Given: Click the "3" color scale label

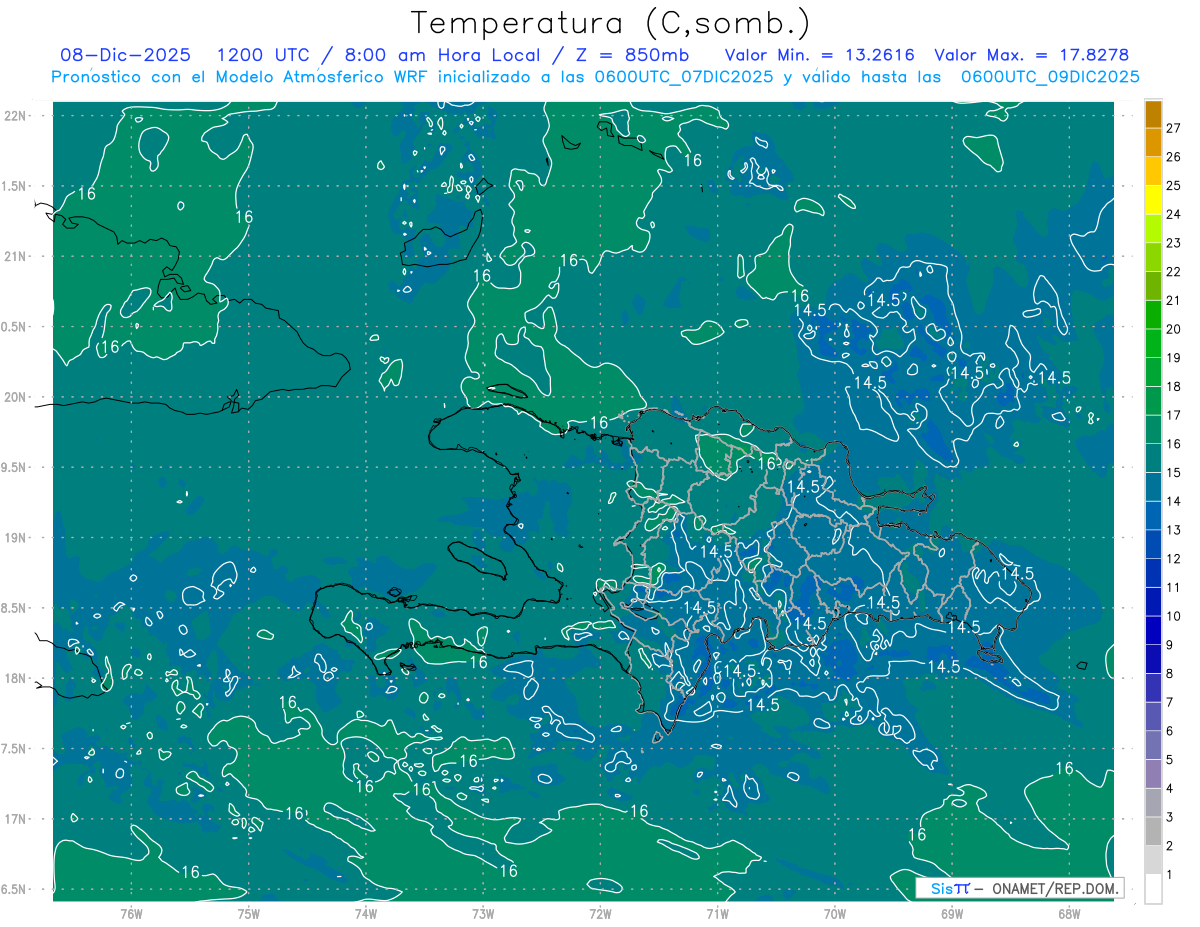Looking at the screenshot, I should pyautogui.click(x=1169, y=818).
